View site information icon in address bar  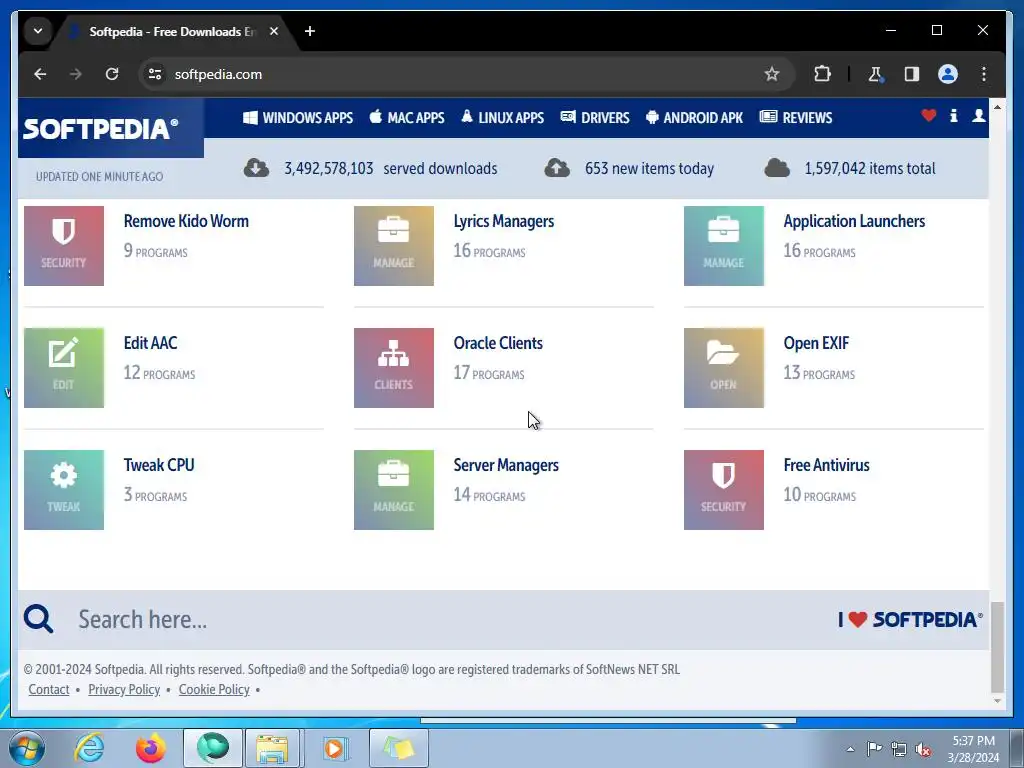coord(155,74)
